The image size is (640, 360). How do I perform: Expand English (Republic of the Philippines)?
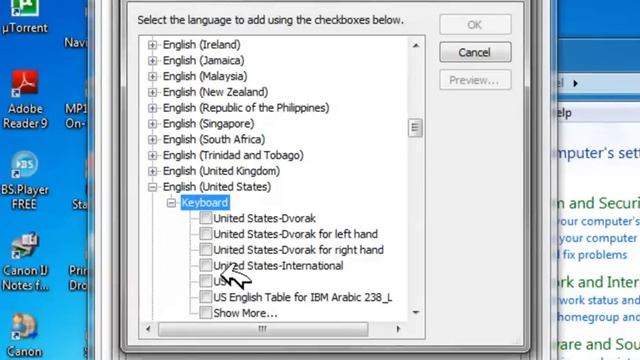pos(152,108)
